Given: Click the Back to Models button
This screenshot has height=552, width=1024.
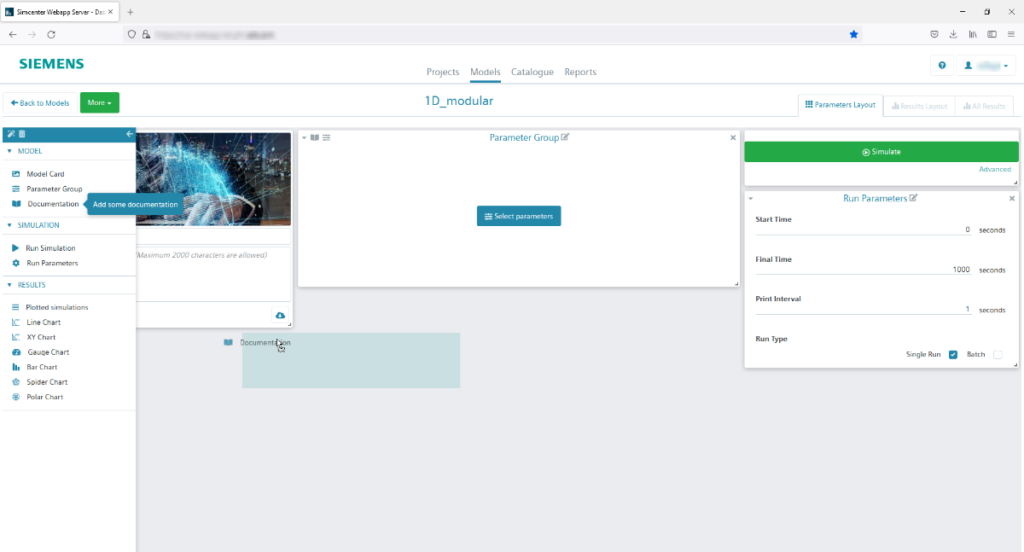Looking at the screenshot, I should coord(40,103).
